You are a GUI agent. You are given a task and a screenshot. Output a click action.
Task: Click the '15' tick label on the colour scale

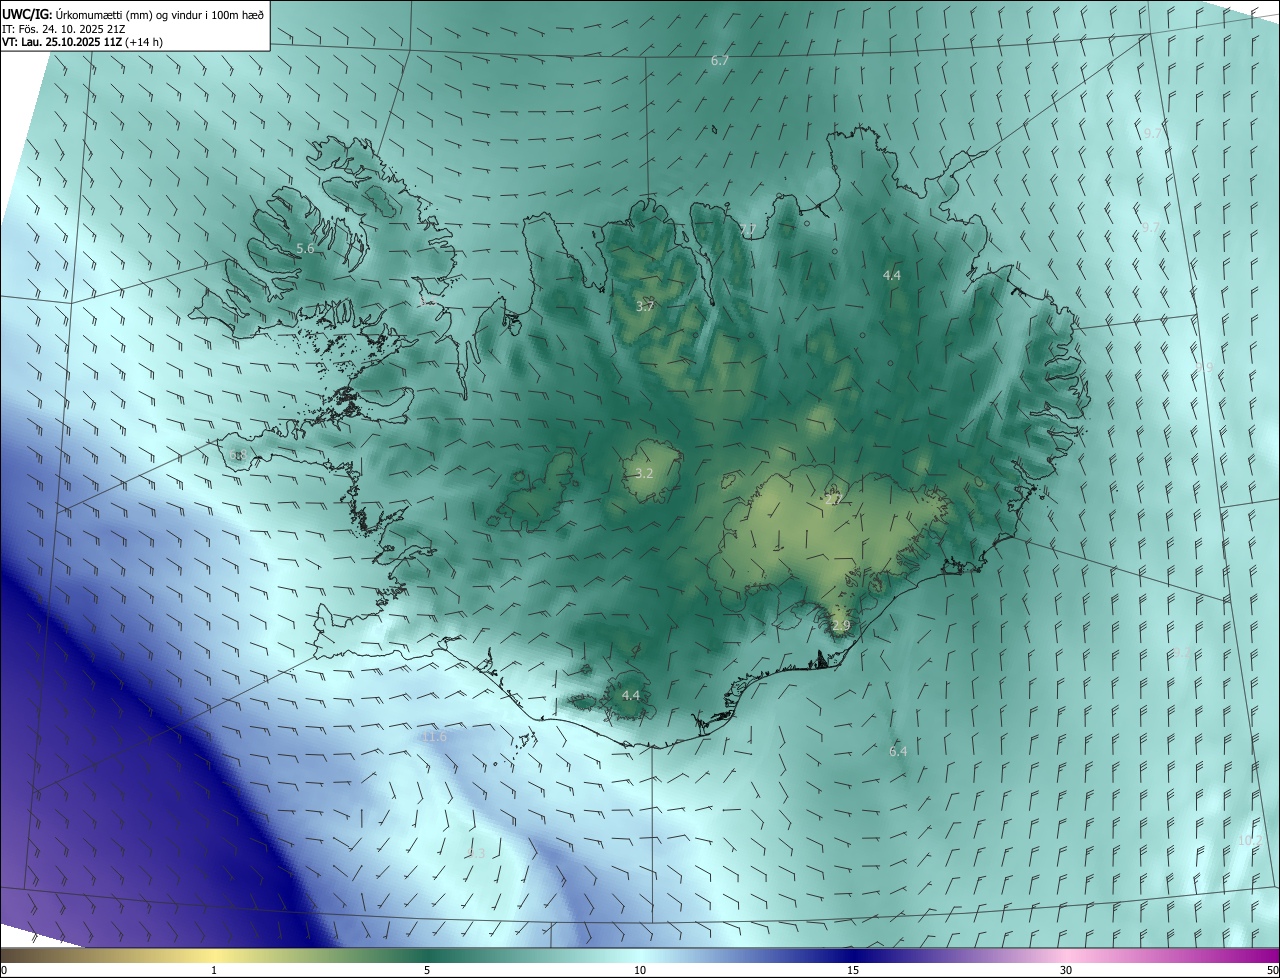853,970
